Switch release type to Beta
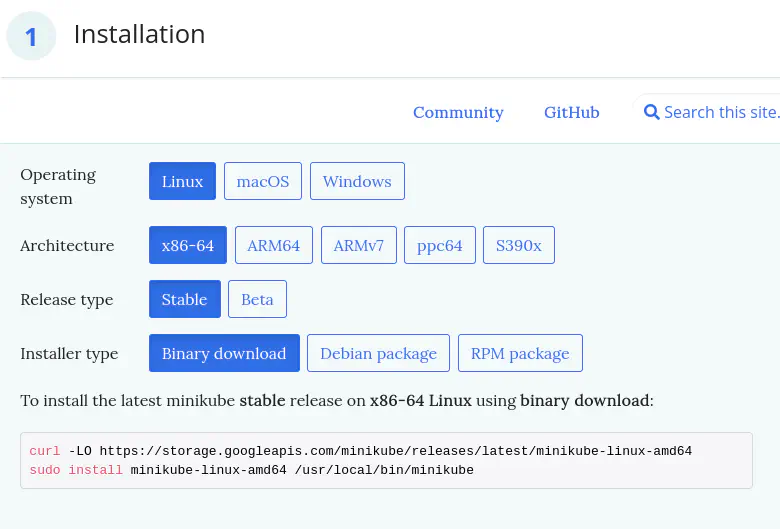 point(257,299)
